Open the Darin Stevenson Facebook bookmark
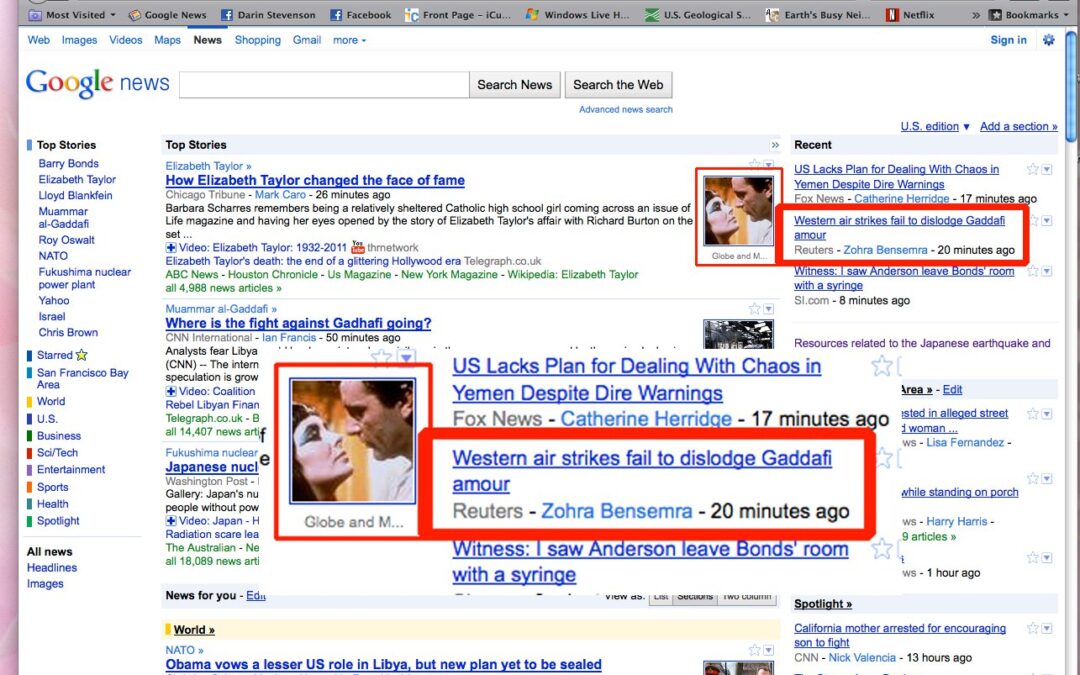This screenshot has height=675, width=1080. (x=268, y=14)
